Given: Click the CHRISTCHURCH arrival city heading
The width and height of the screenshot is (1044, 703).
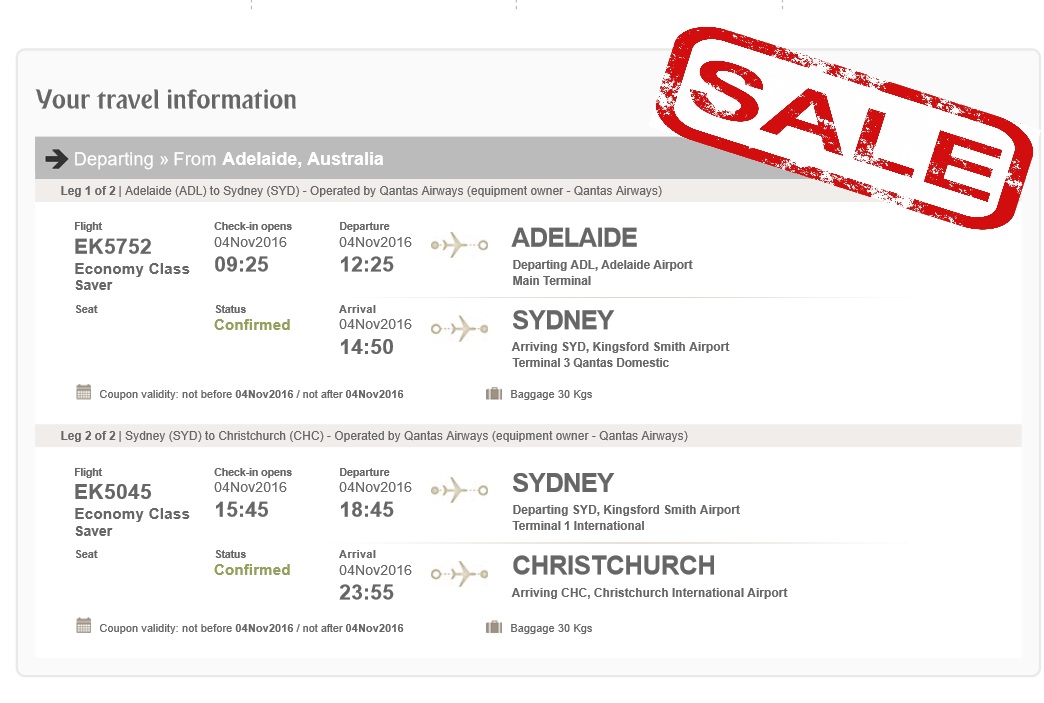Looking at the screenshot, I should (613, 566).
